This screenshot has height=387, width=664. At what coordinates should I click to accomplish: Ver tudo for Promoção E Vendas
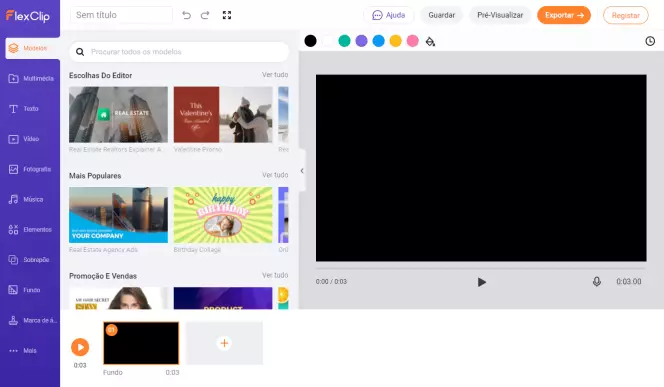coord(275,275)
